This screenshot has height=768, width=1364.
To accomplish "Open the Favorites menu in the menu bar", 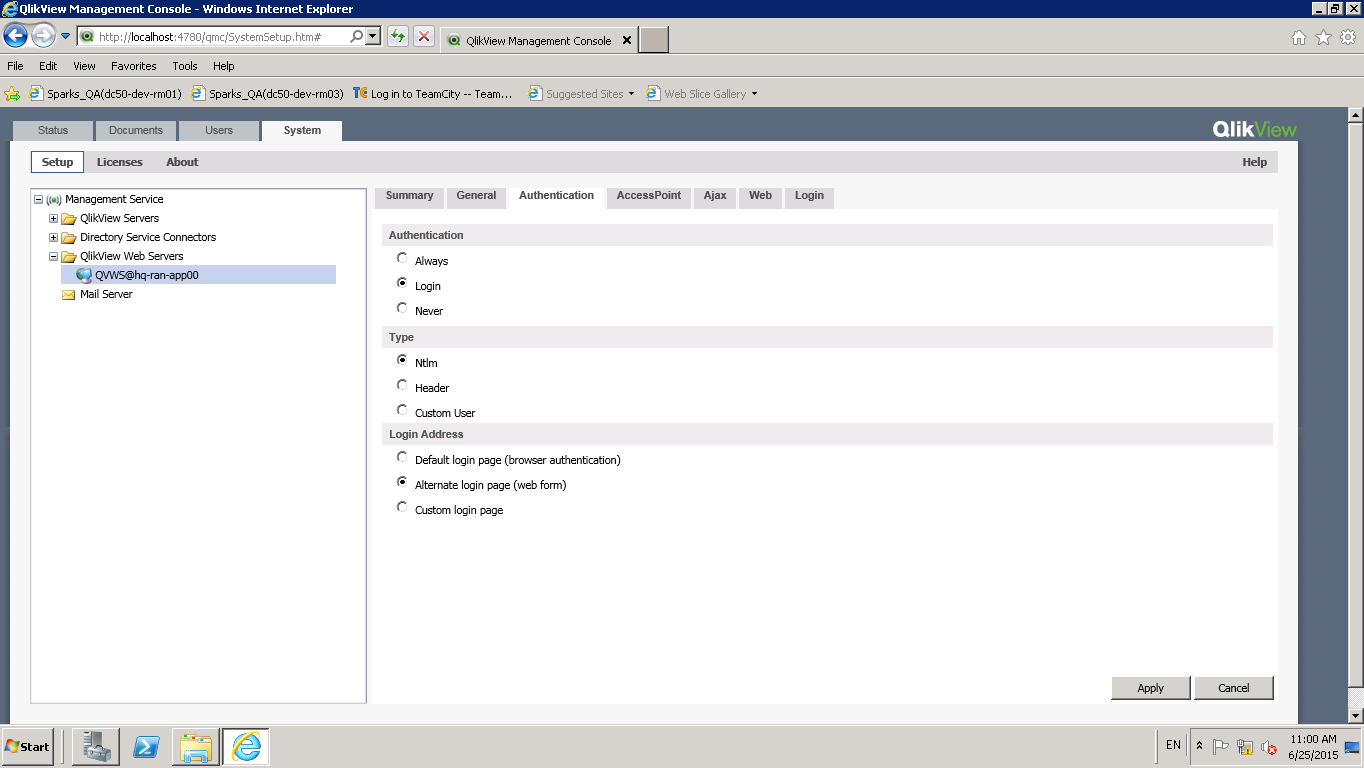I will [134, 66].
